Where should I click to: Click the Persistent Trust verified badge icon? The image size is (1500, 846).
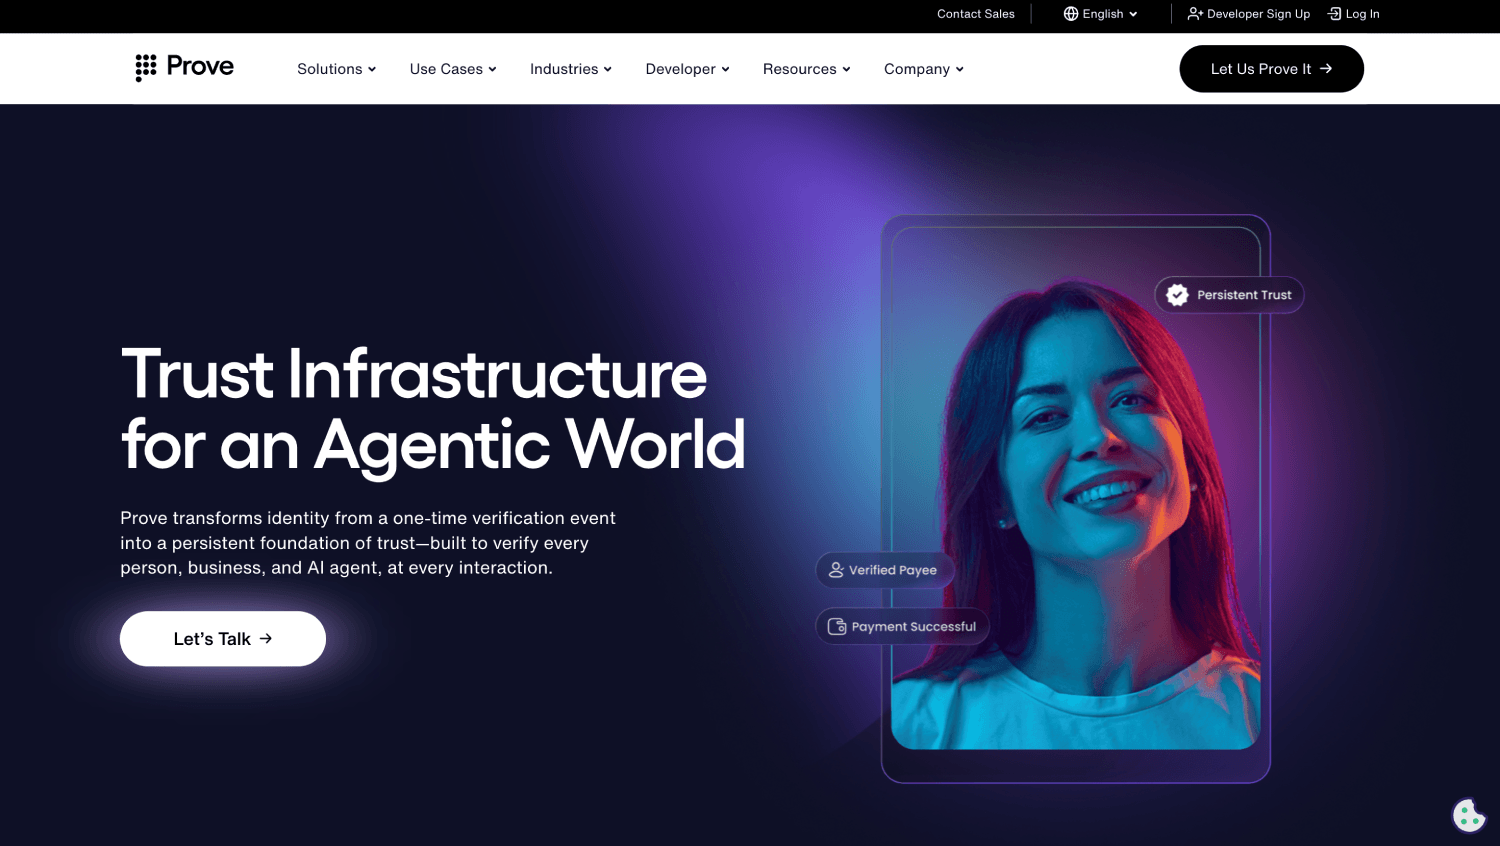point(1177,295)
